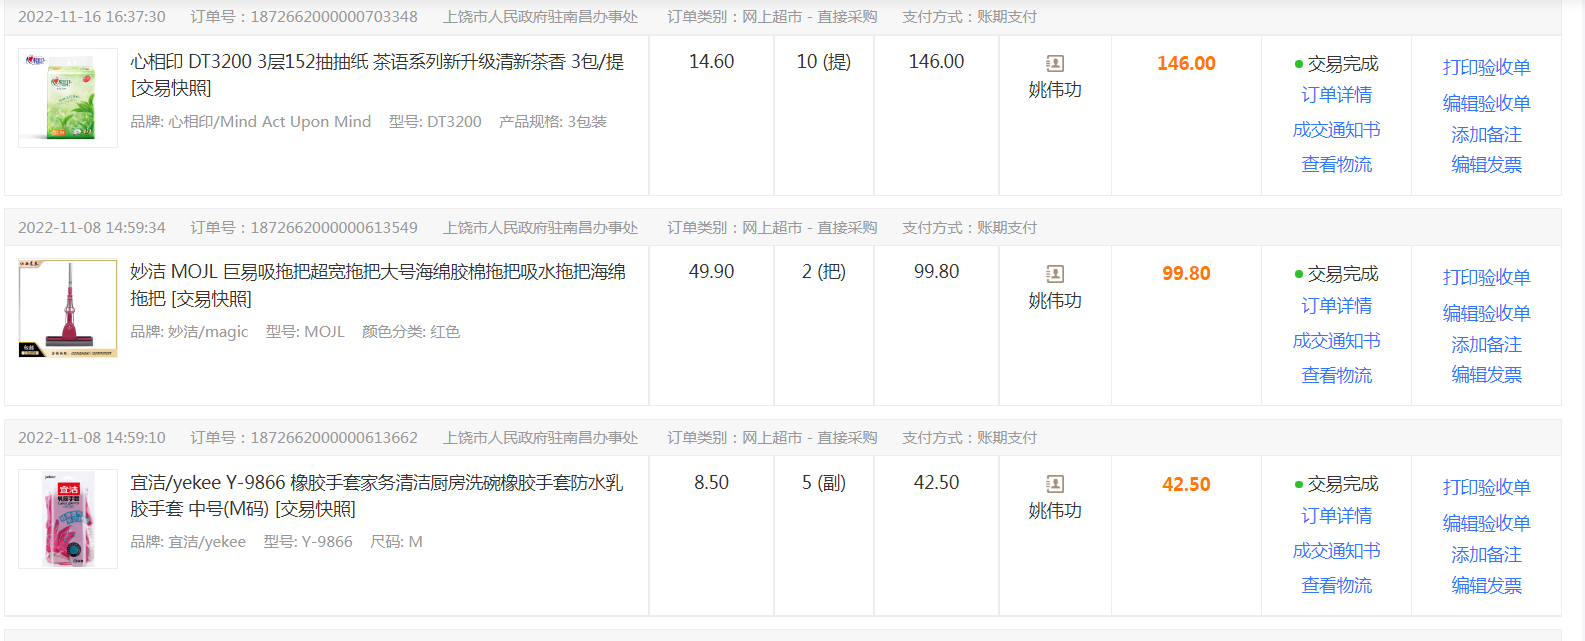The width and height of the screenshot is (1585, 641).
Task: Open the 心相印 DT3200 product title link
Action: pyautogui.click(x=377, y=75)
